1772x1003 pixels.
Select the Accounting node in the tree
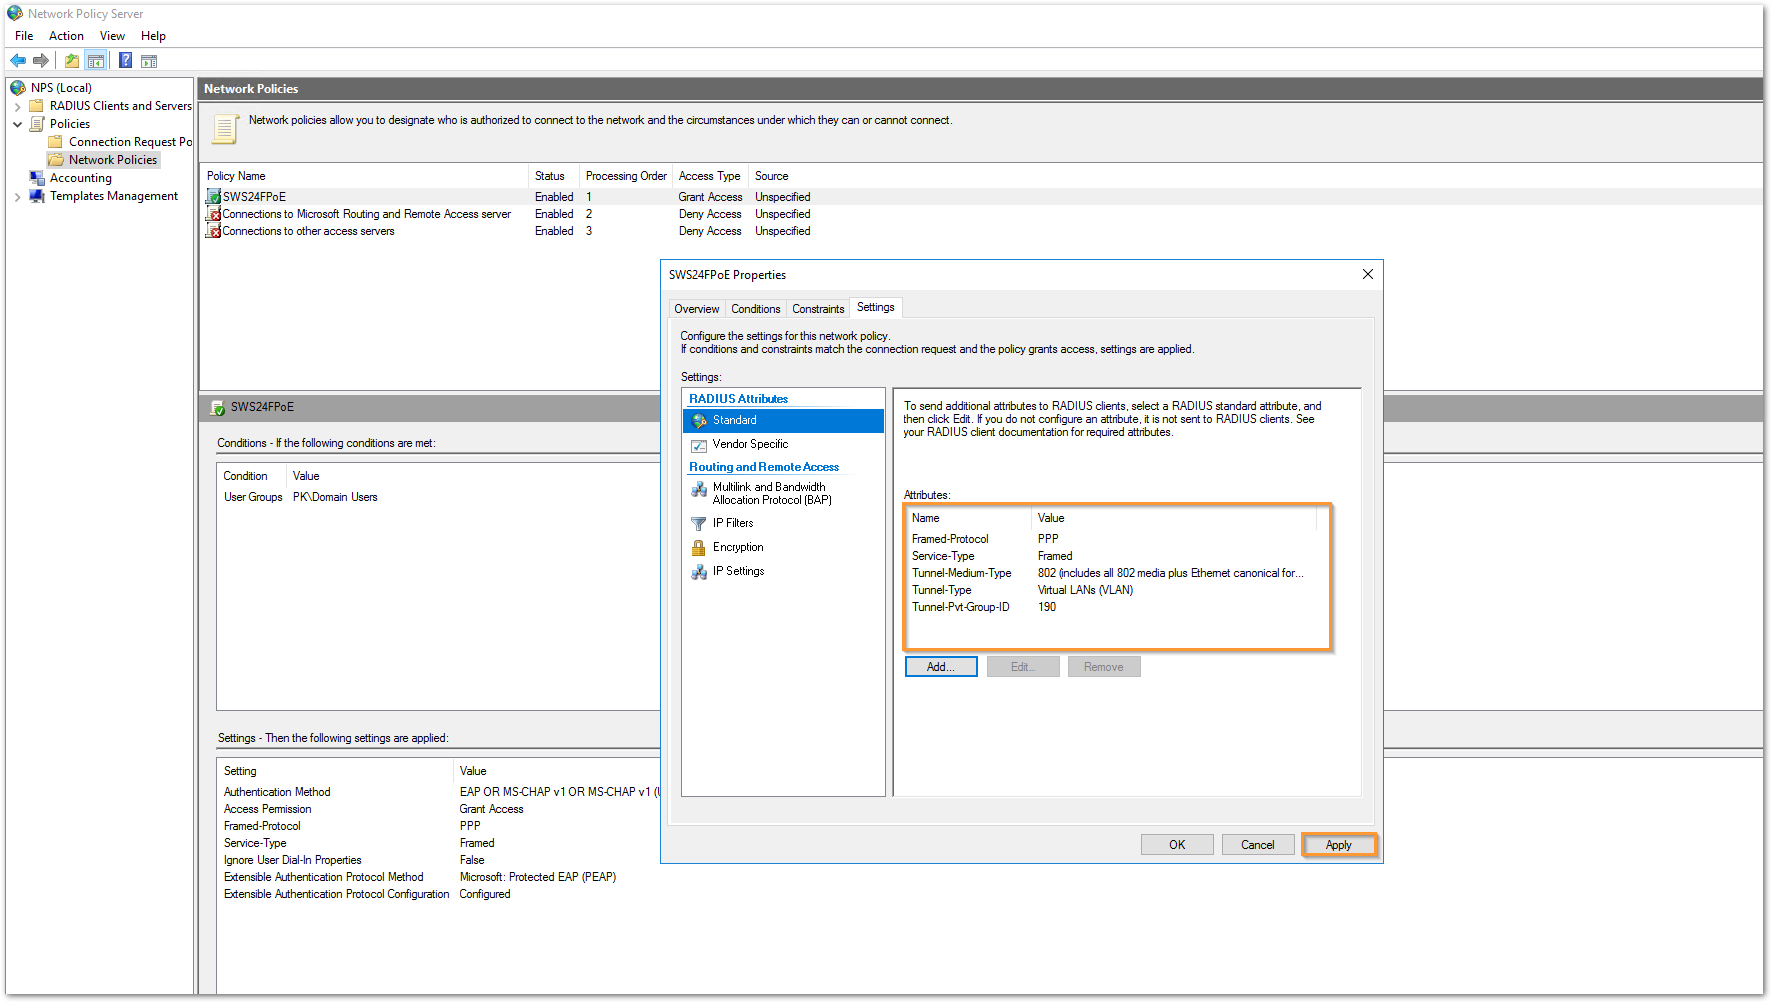click(x=80, y=178)
